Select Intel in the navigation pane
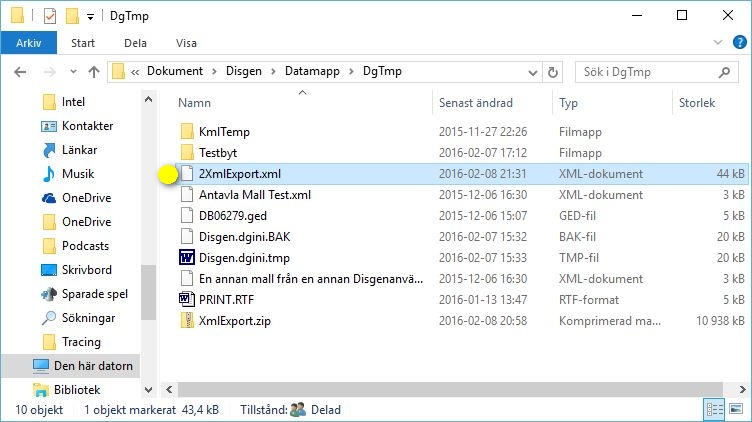This screenshot has width=752, height=422. 73,102
